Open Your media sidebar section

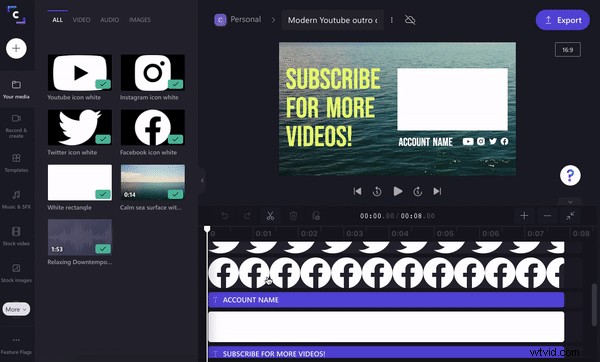(16, 89)
